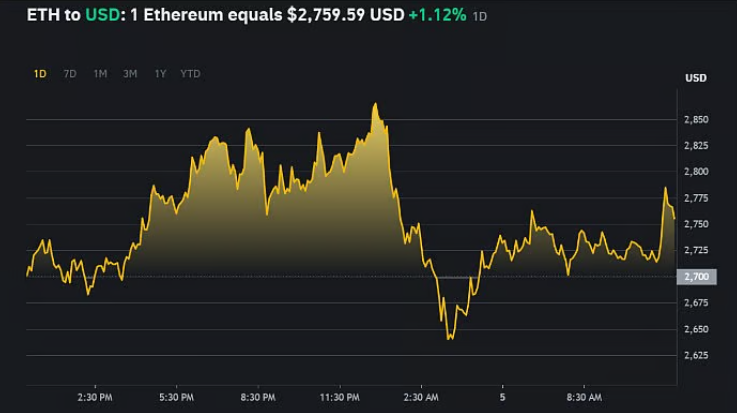This screenshot has width=737, height=413.
Task: Switch chart to 1M range
Action: (100, 74)
